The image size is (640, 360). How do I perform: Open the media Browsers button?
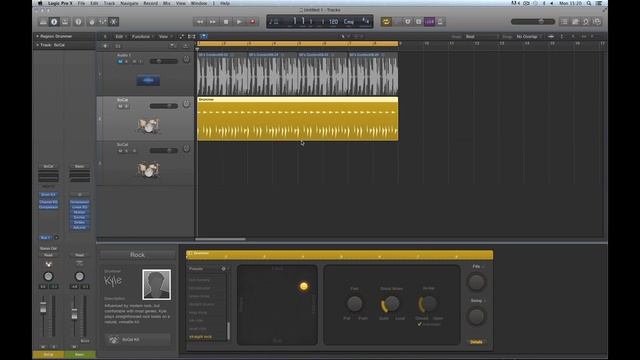pos(597,22)
